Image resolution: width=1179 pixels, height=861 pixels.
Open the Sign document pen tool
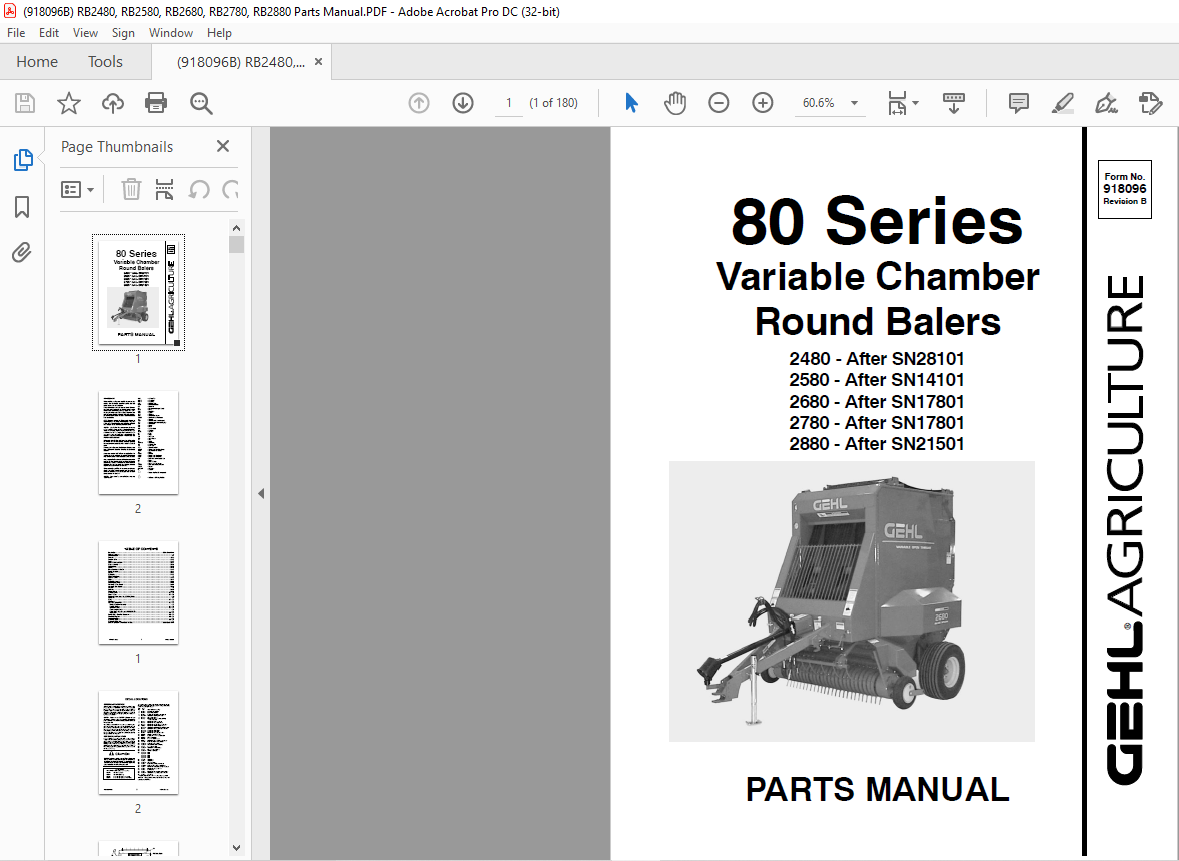coord(1106,103)
